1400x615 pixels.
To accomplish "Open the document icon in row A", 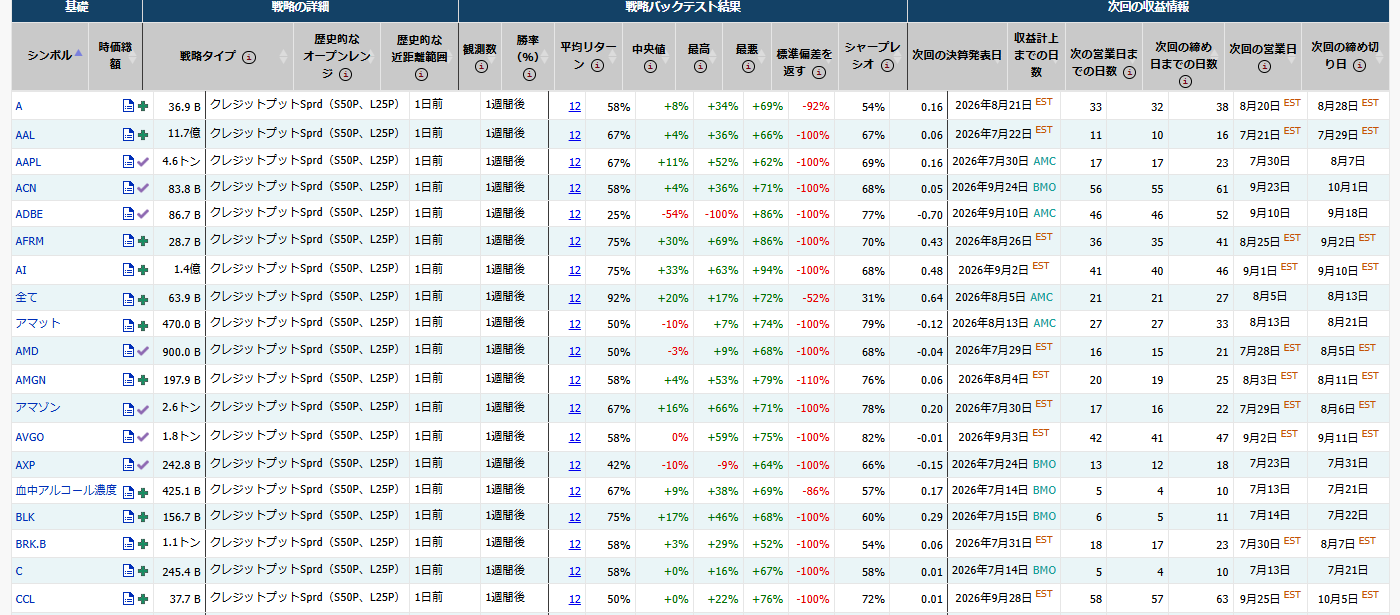I will click(x=128, y=106).
